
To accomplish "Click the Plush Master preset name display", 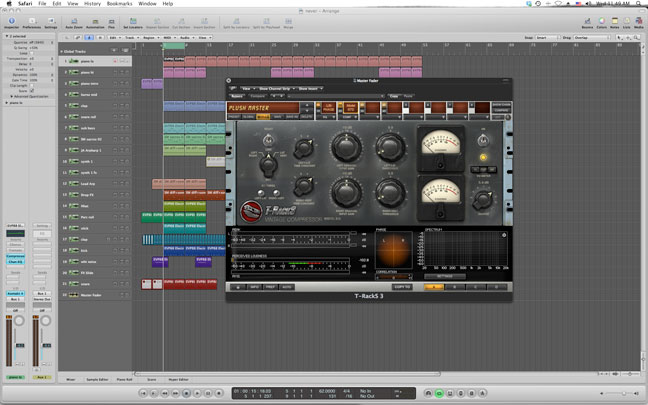I will [263, 108].
